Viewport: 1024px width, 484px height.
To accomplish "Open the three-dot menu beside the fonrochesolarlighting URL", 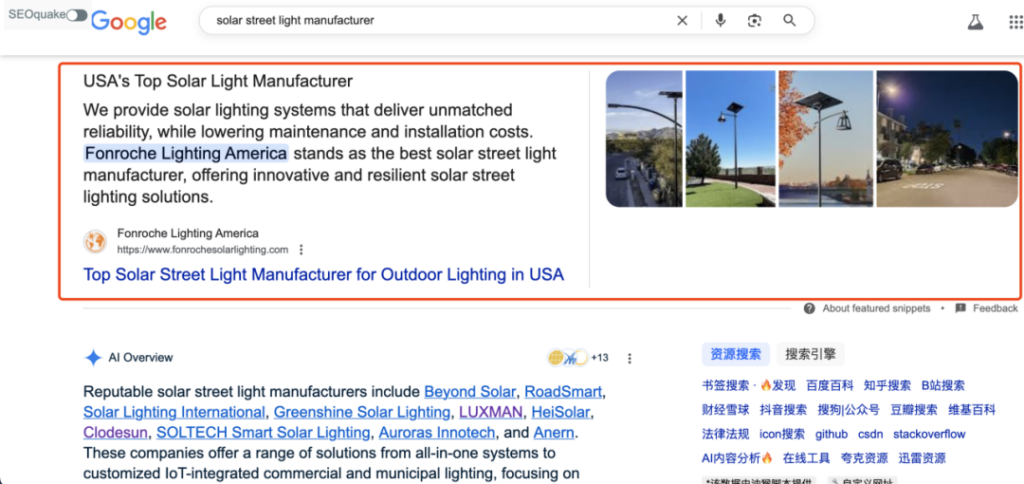I will tap(301, 250).
